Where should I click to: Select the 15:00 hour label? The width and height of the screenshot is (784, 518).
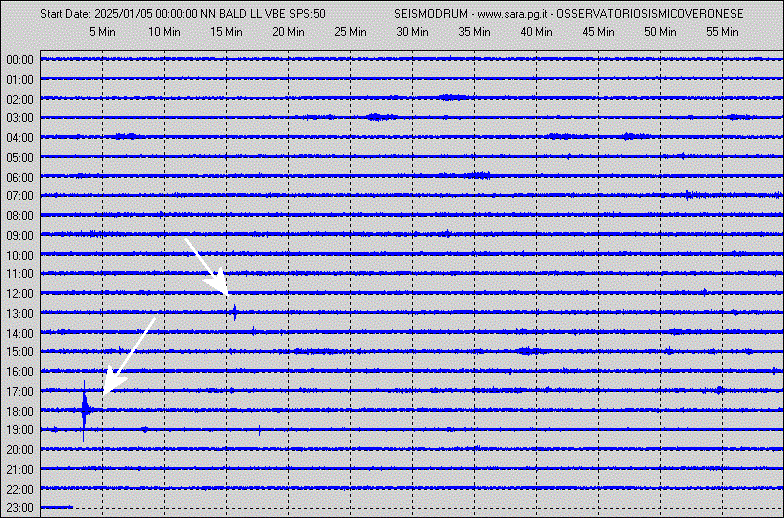click(20, 352)
